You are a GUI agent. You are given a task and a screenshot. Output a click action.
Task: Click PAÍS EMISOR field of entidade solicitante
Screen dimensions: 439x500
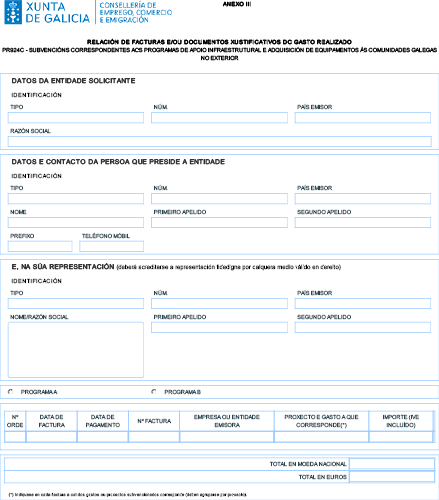coord(363,118)
